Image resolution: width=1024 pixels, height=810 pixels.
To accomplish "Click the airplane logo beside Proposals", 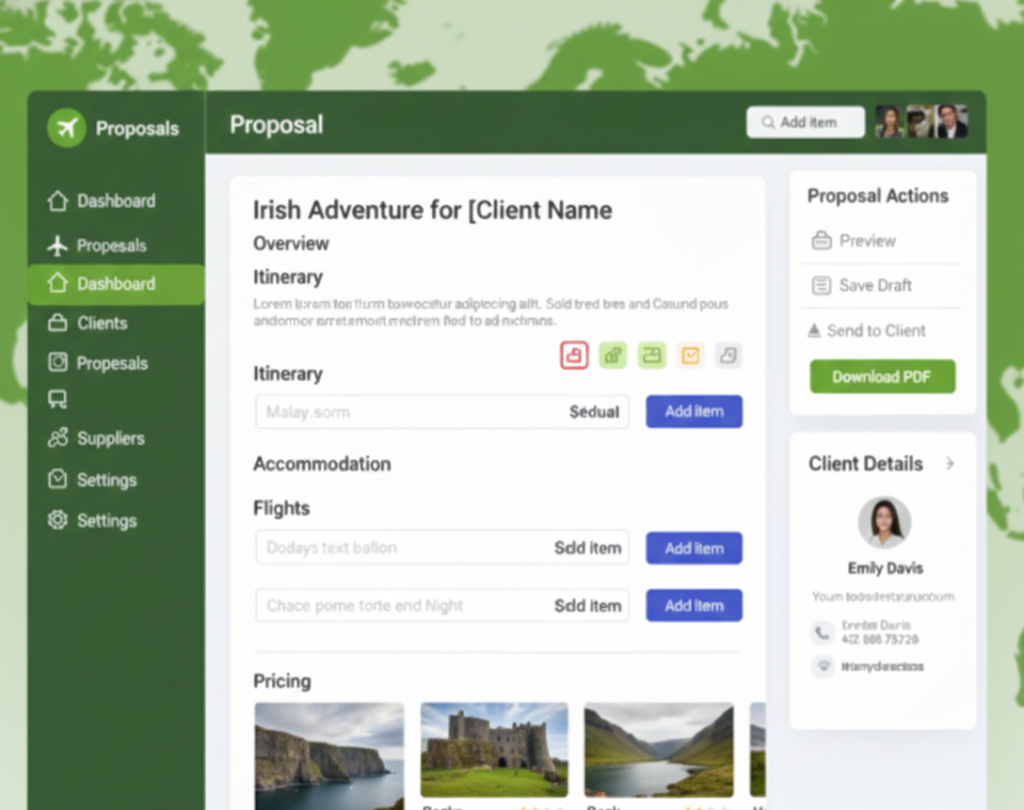I will 67,128.
